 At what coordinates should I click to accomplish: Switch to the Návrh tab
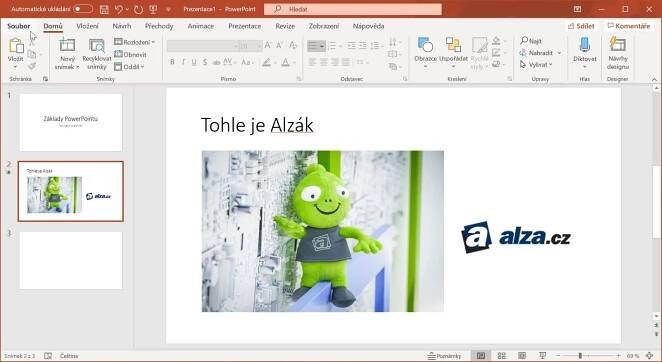[122, 26]
